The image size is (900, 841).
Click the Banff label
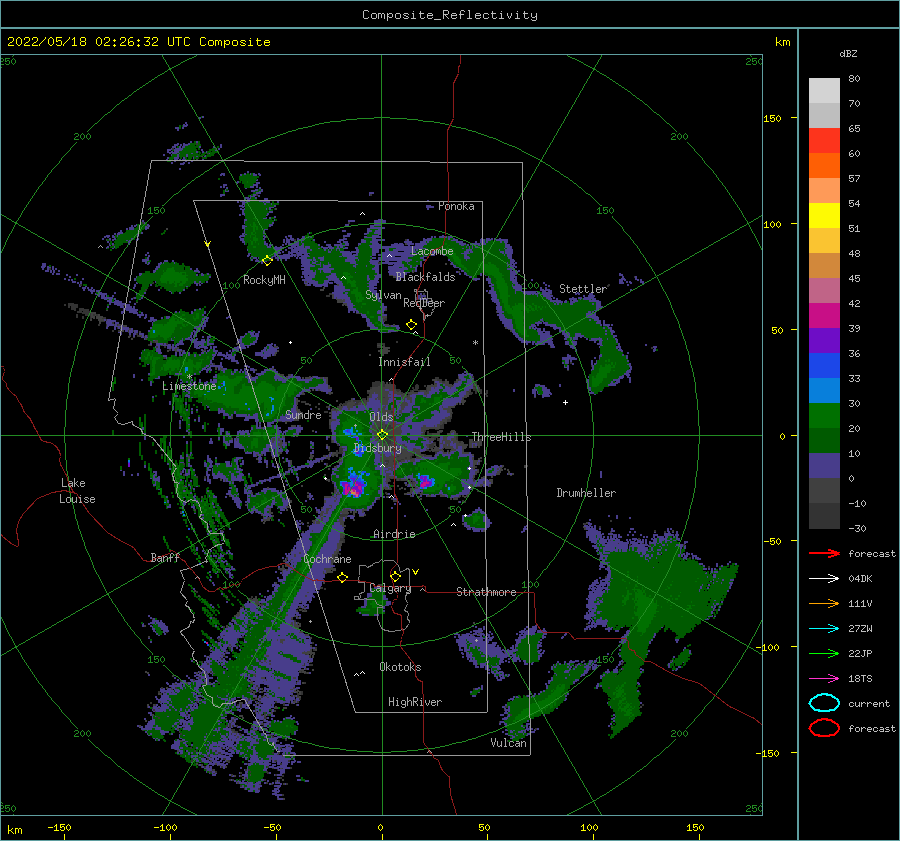[165, 557]
